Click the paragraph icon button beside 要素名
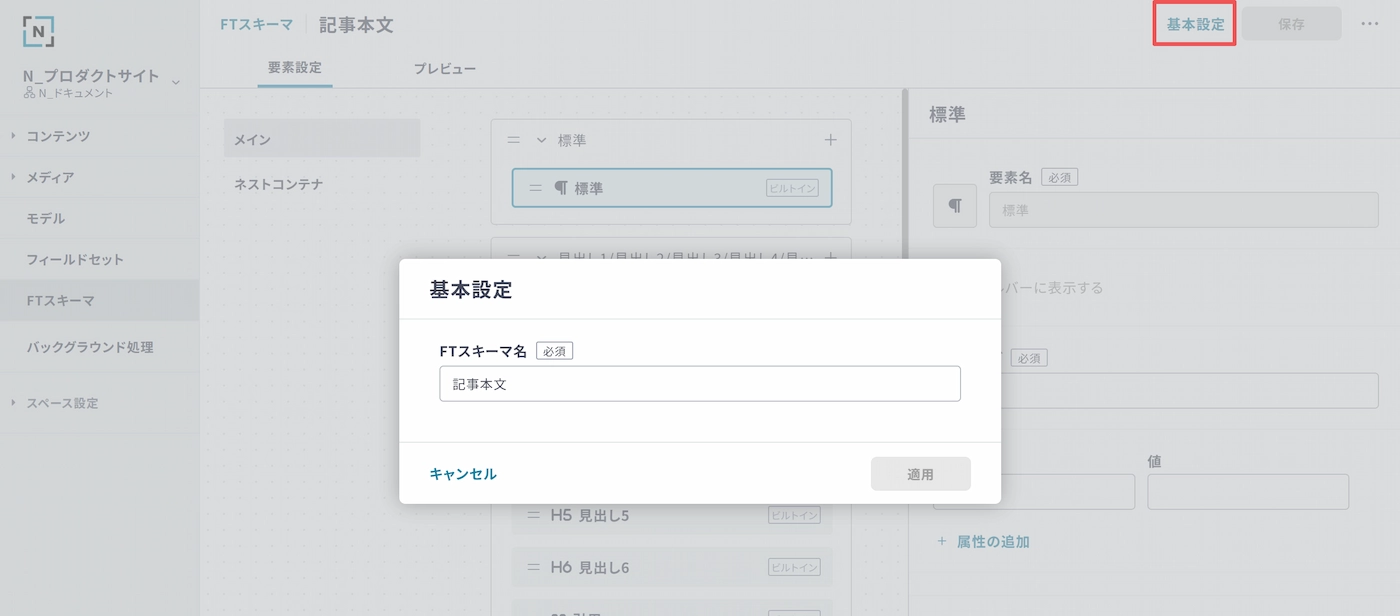The width and height of the screenshot is (1400, 616). click(954, 206)
